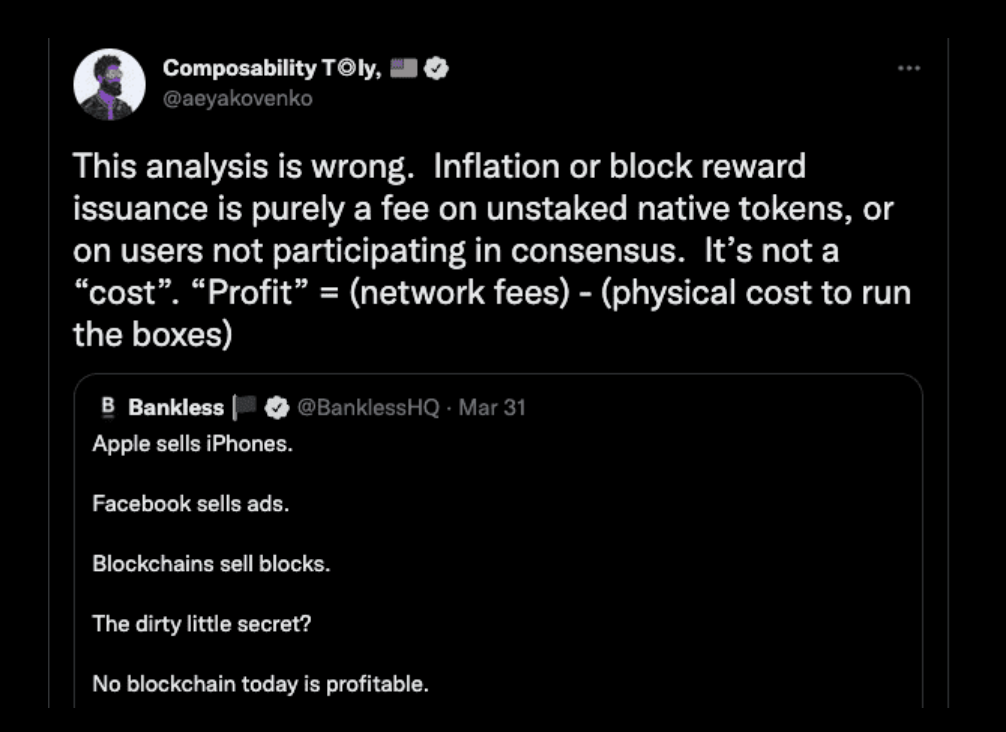The image size is (1006, 732).
Task: Click the black flag icon after Bankless
Action: point(244,407)
